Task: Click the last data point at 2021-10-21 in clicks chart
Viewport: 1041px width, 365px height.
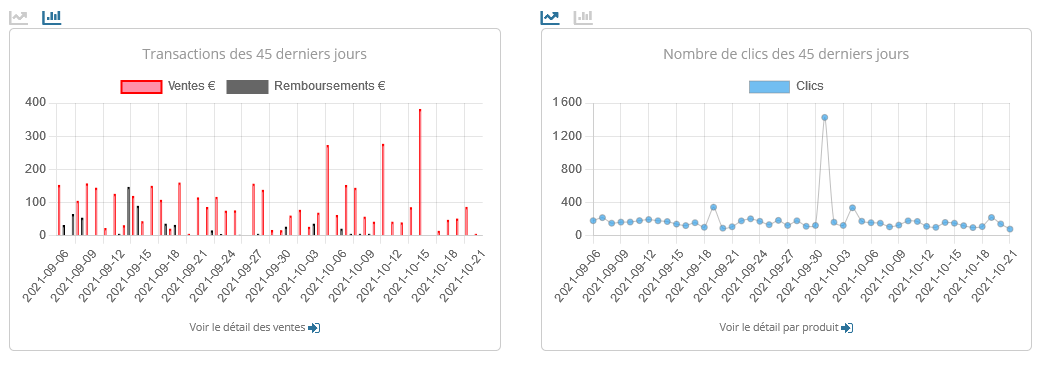Action: tap(1010, 229)
